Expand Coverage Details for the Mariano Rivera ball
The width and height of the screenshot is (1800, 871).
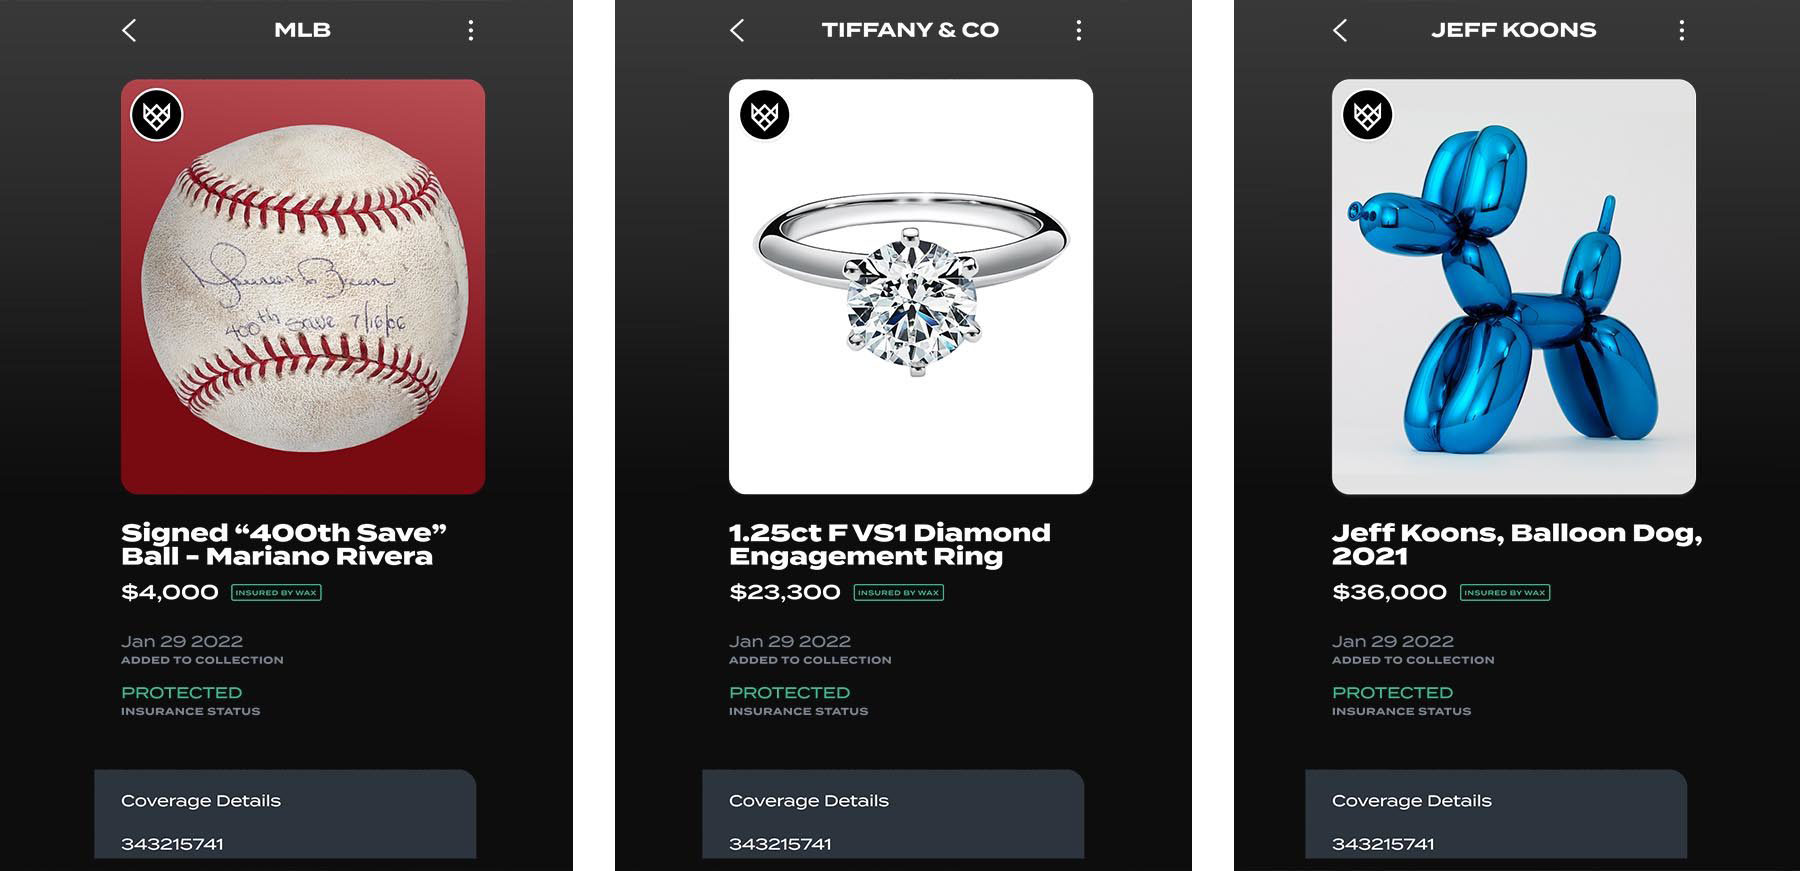click(201, 801)
